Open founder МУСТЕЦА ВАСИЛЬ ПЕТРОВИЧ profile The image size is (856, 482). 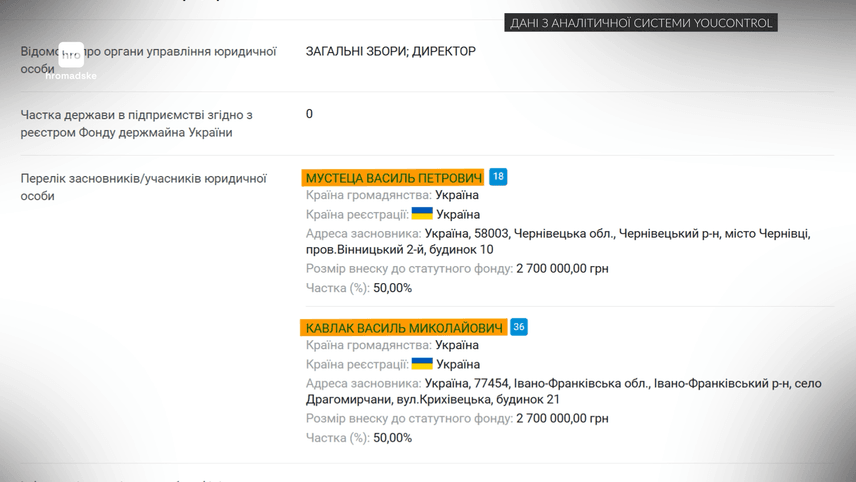393,178
